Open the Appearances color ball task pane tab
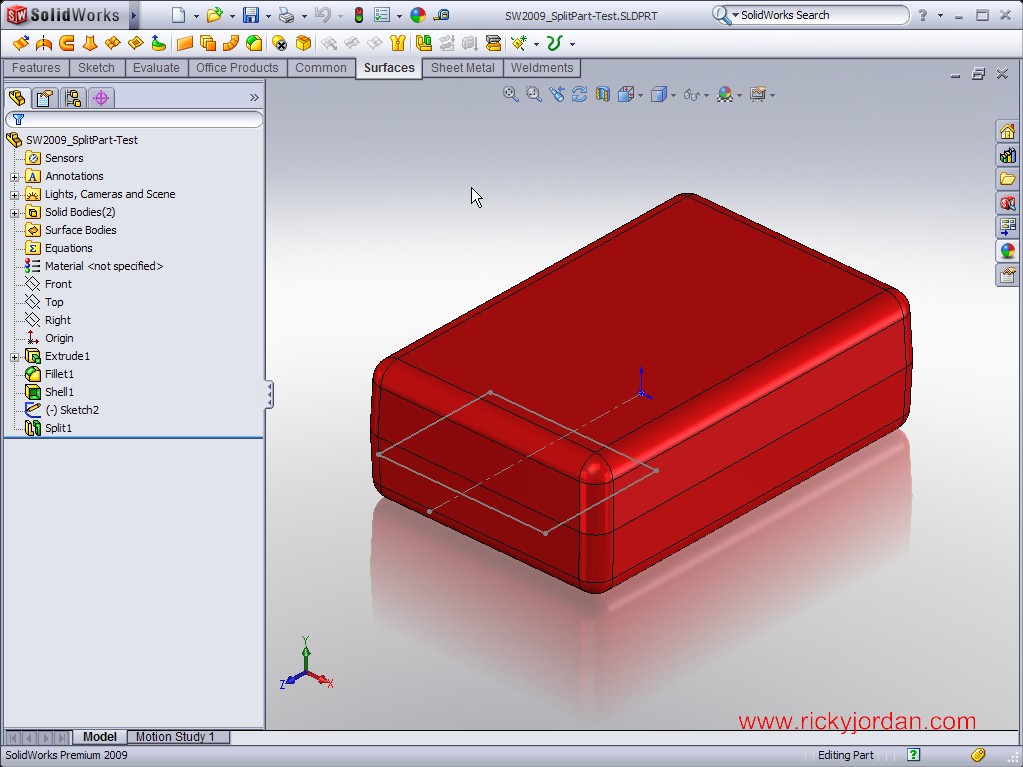 [x=1007, y=250]
